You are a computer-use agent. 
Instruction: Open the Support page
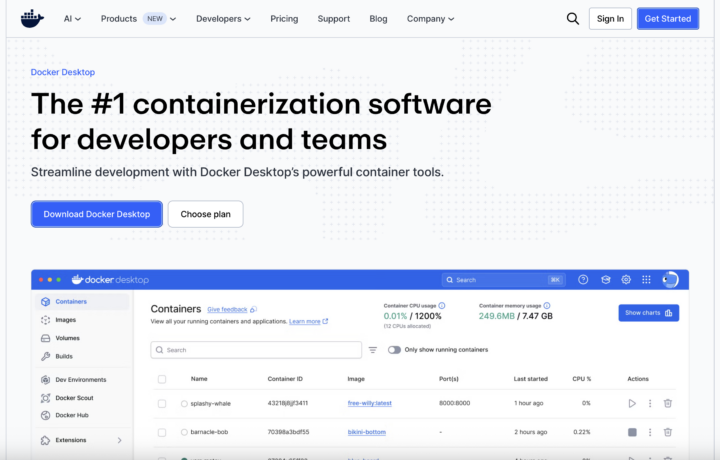tap(334, 19)
